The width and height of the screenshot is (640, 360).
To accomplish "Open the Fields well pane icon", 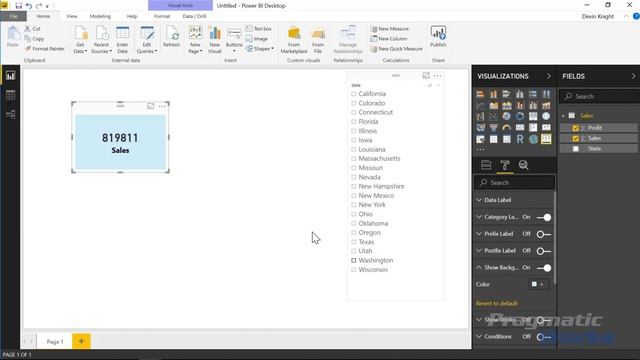I will pos(486,165).
